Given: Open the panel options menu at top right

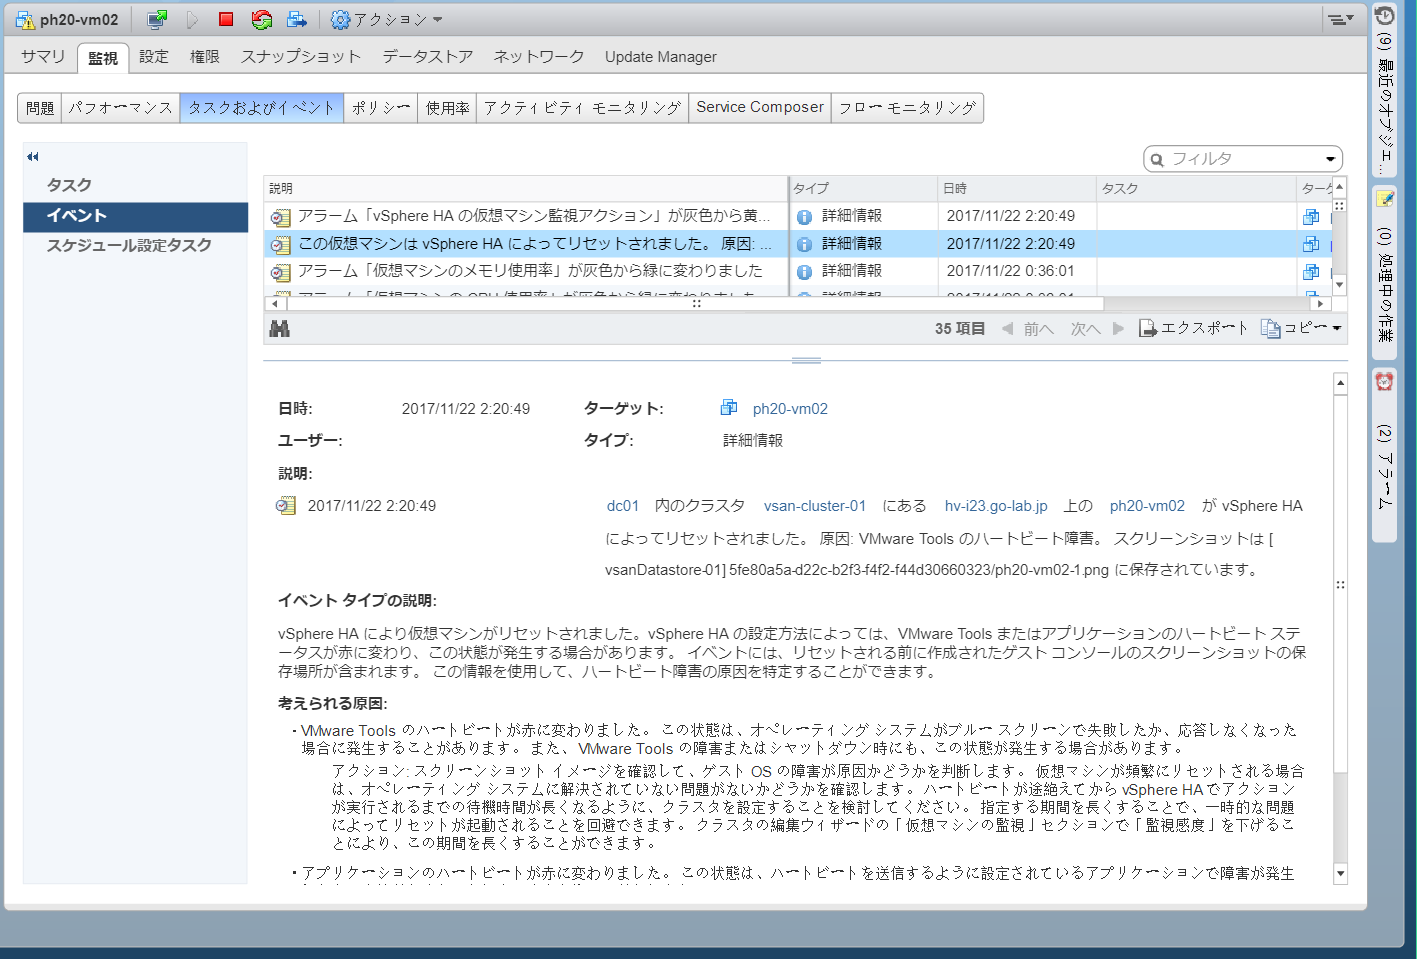Looking at the screenshot, I should coord(1339,19).
